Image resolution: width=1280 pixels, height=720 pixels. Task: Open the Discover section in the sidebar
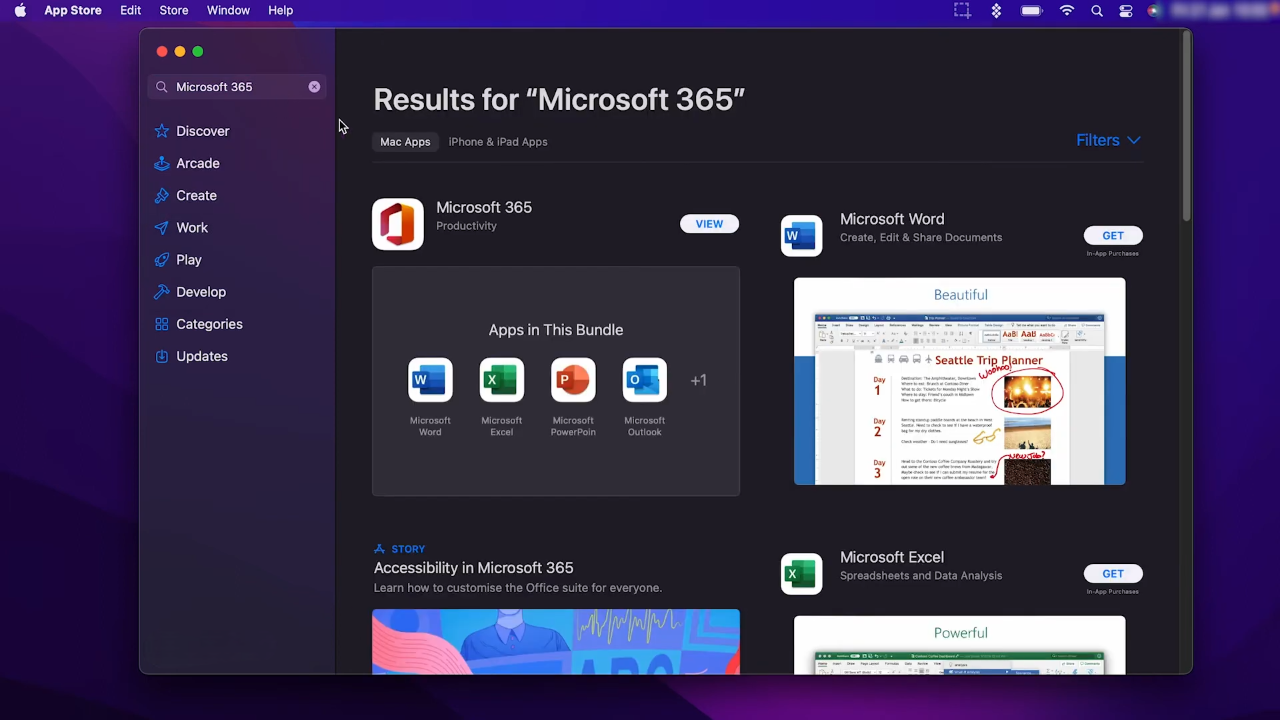(x=202, y=131)
